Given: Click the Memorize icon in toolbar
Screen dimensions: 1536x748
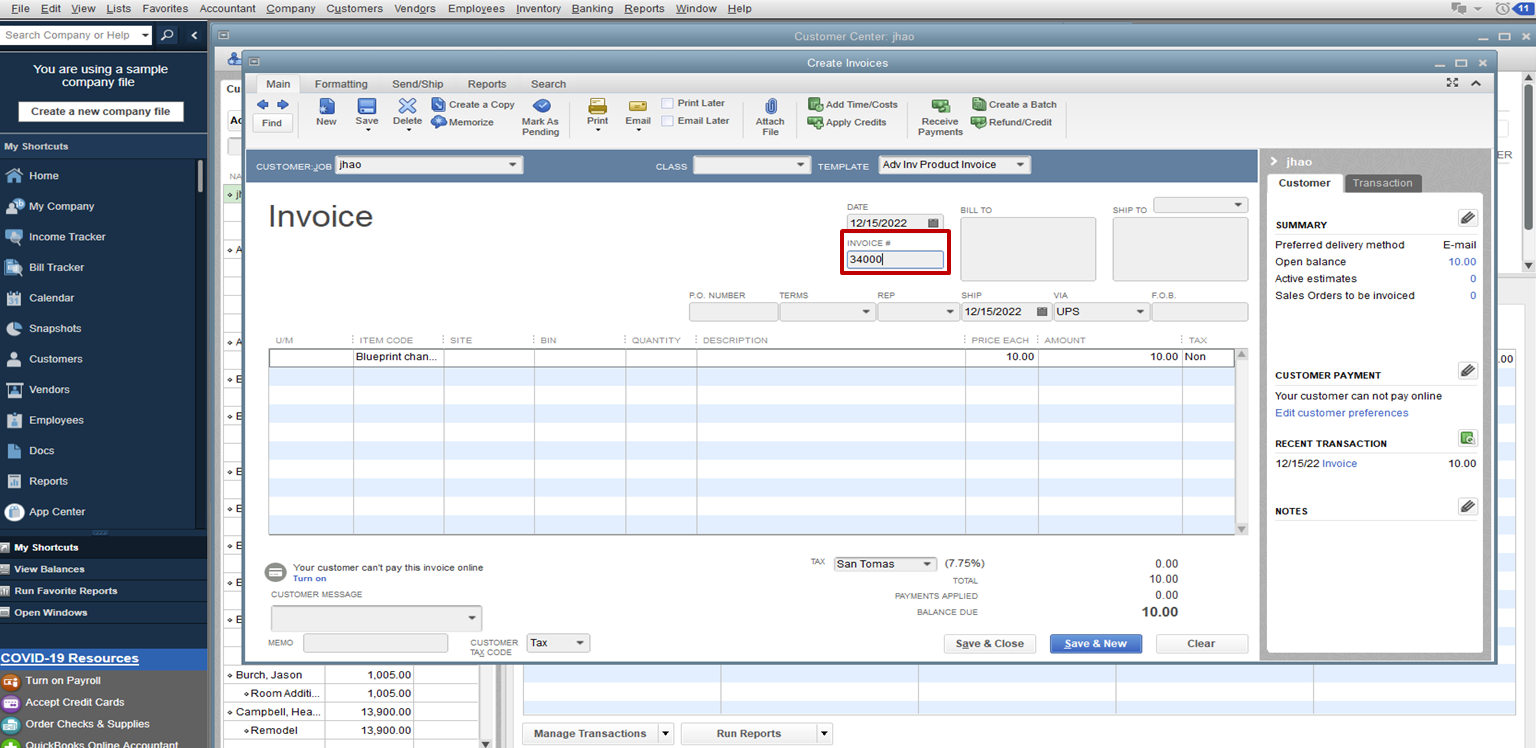Looking at the screenshot, I should tap(439, 122).
